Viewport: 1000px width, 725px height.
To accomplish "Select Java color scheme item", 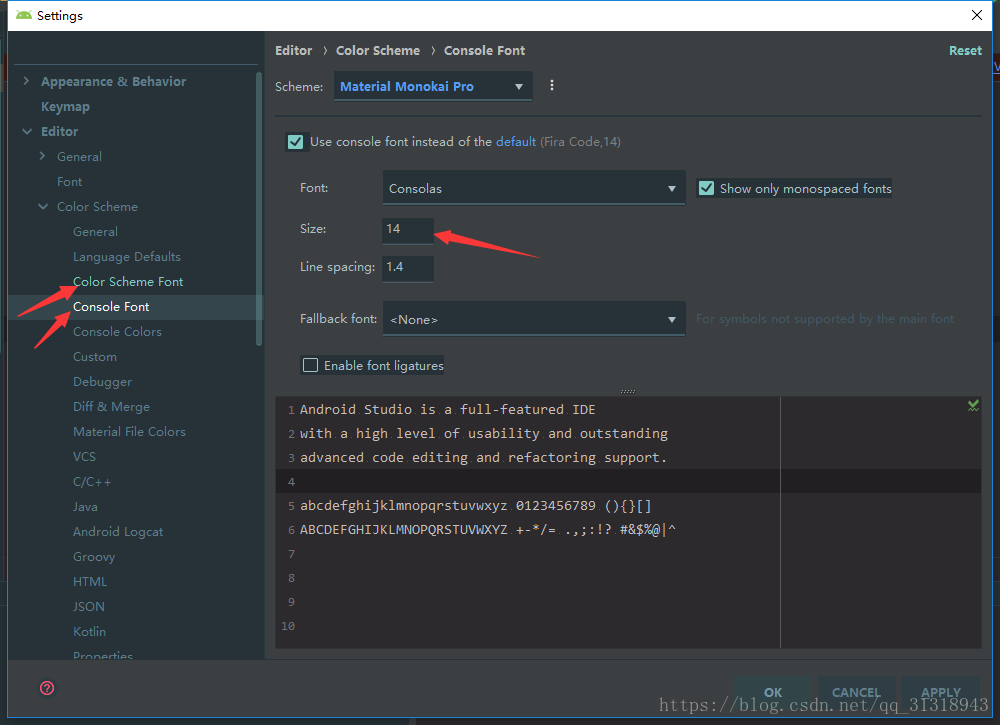I will coord(85,507).
